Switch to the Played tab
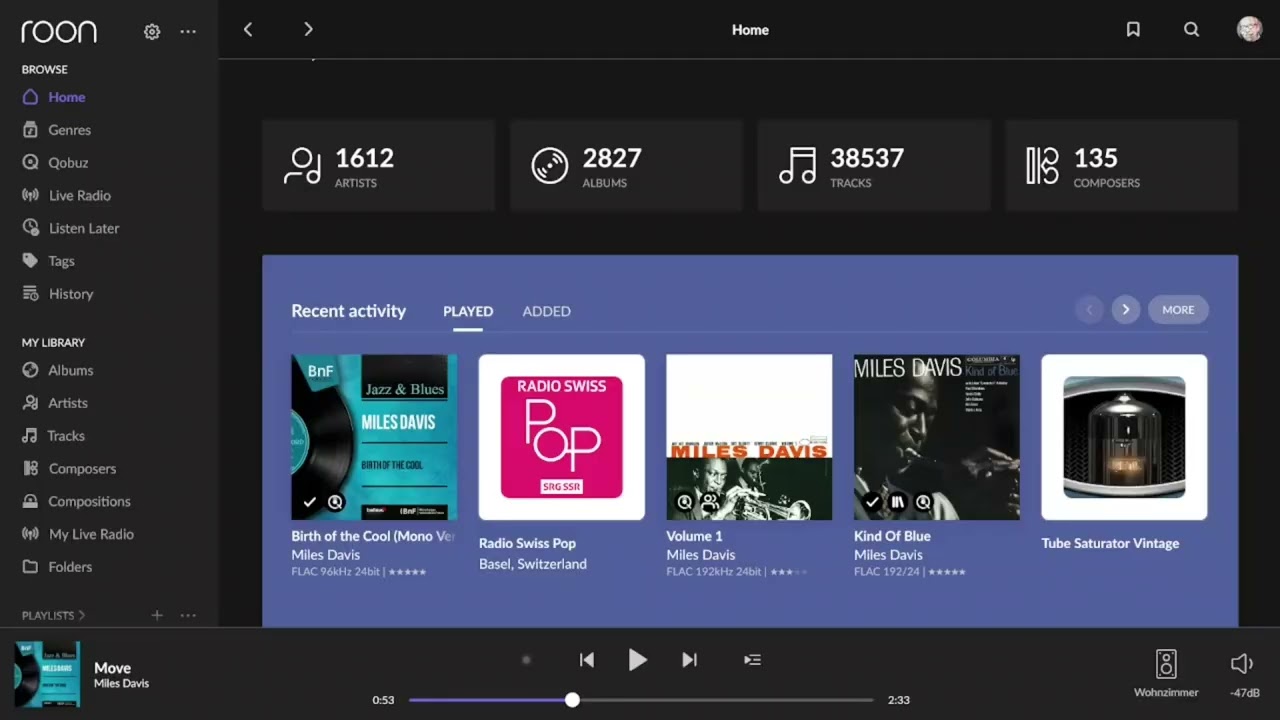Image resolution: width=1280 pixels, height=720 pixels. tap(468, 311)
